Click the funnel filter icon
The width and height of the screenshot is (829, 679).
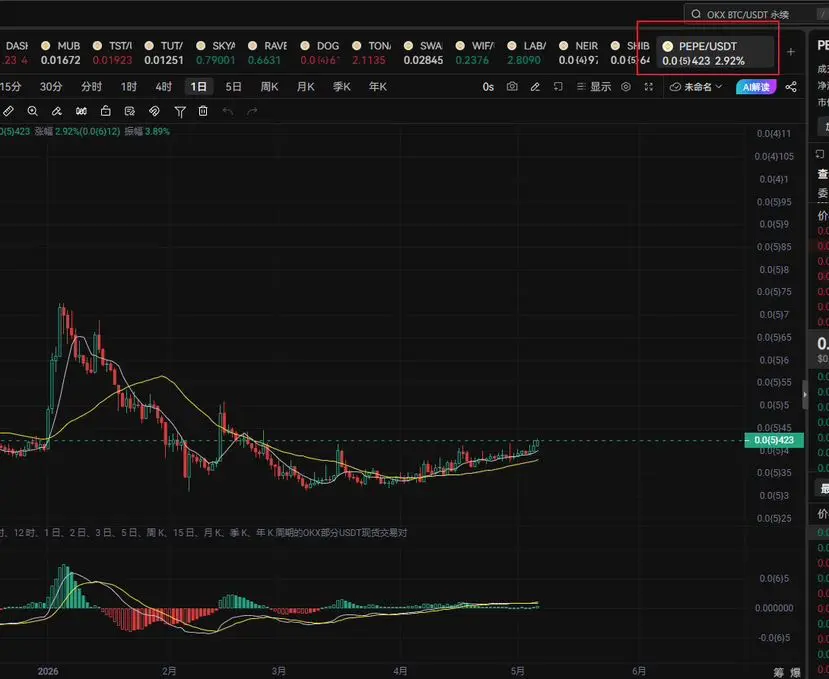click(x=180, y=112)
